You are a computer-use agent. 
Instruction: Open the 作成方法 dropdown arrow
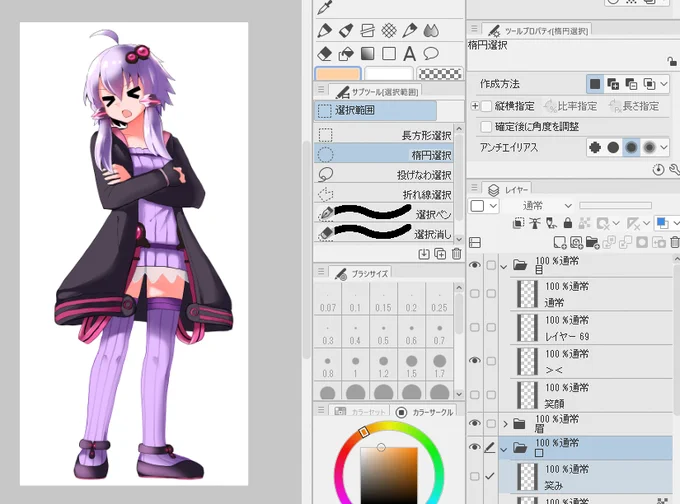[x=664, y=84]
